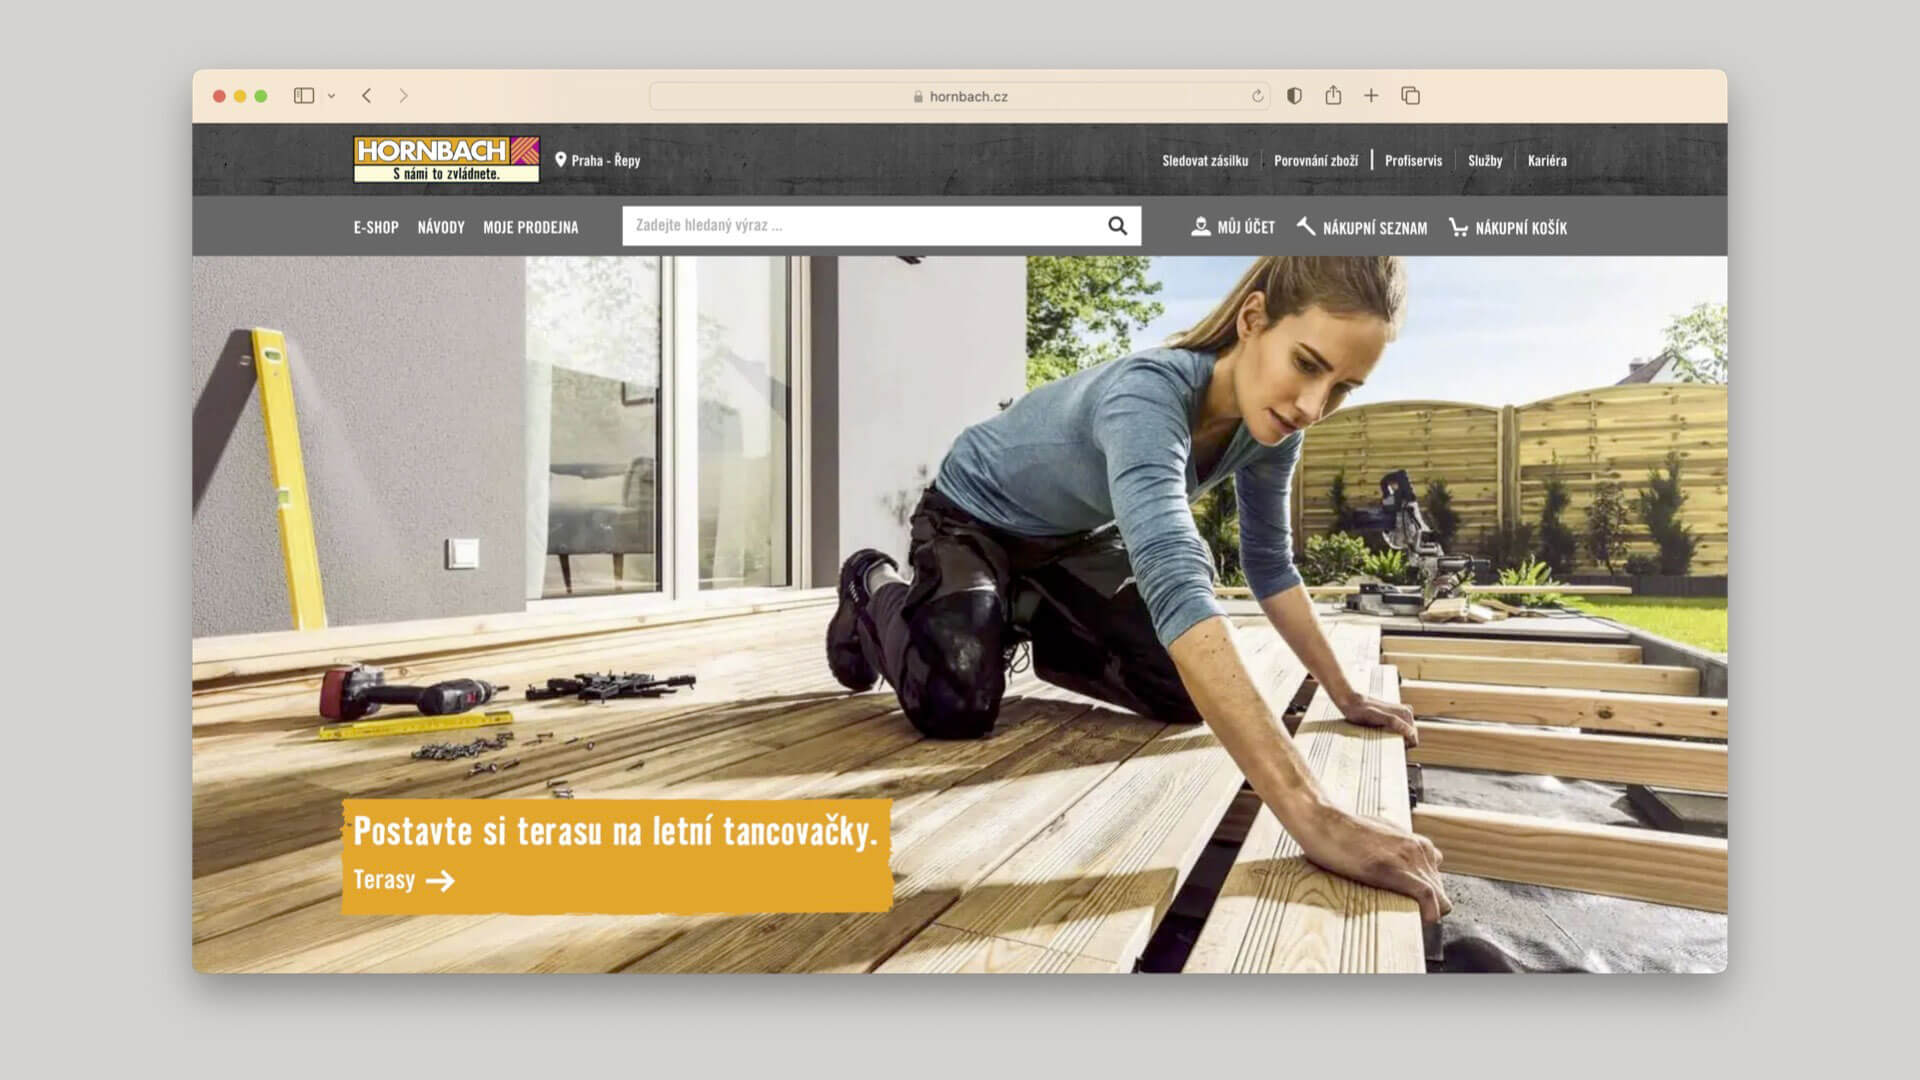
Task: Click the Sledovat zásilku link
Action: (x=1205, y=160)
